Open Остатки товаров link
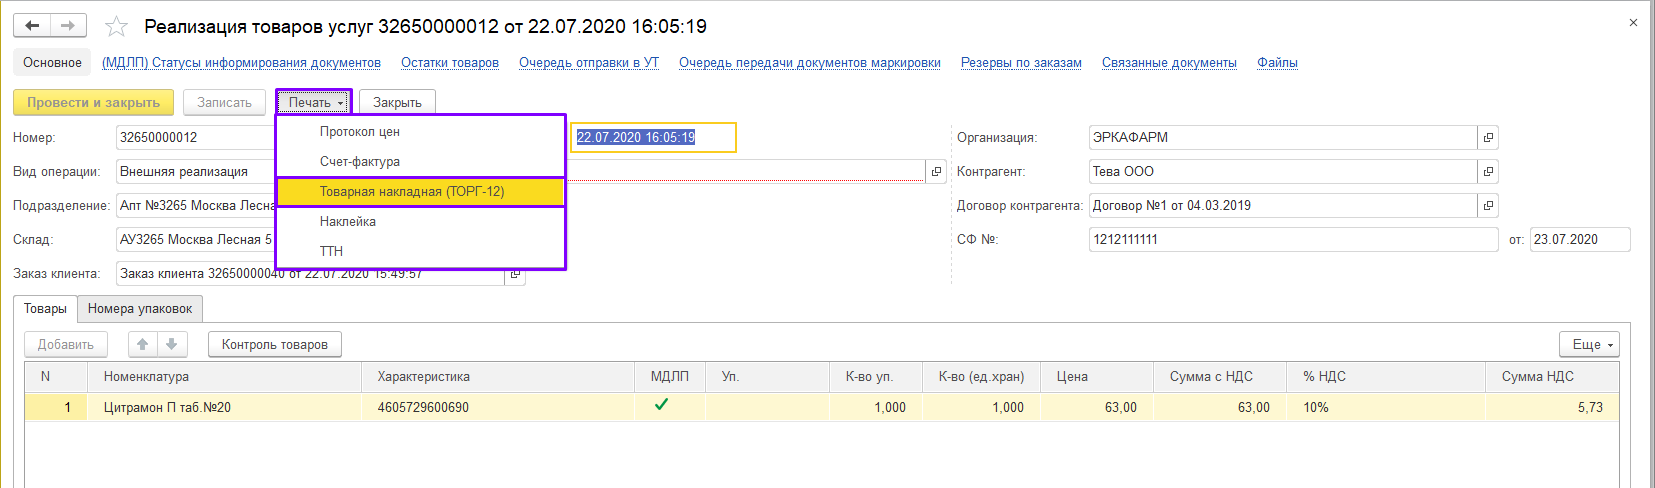Viewport: 1655px width, 488px height. tap(450, 63)
